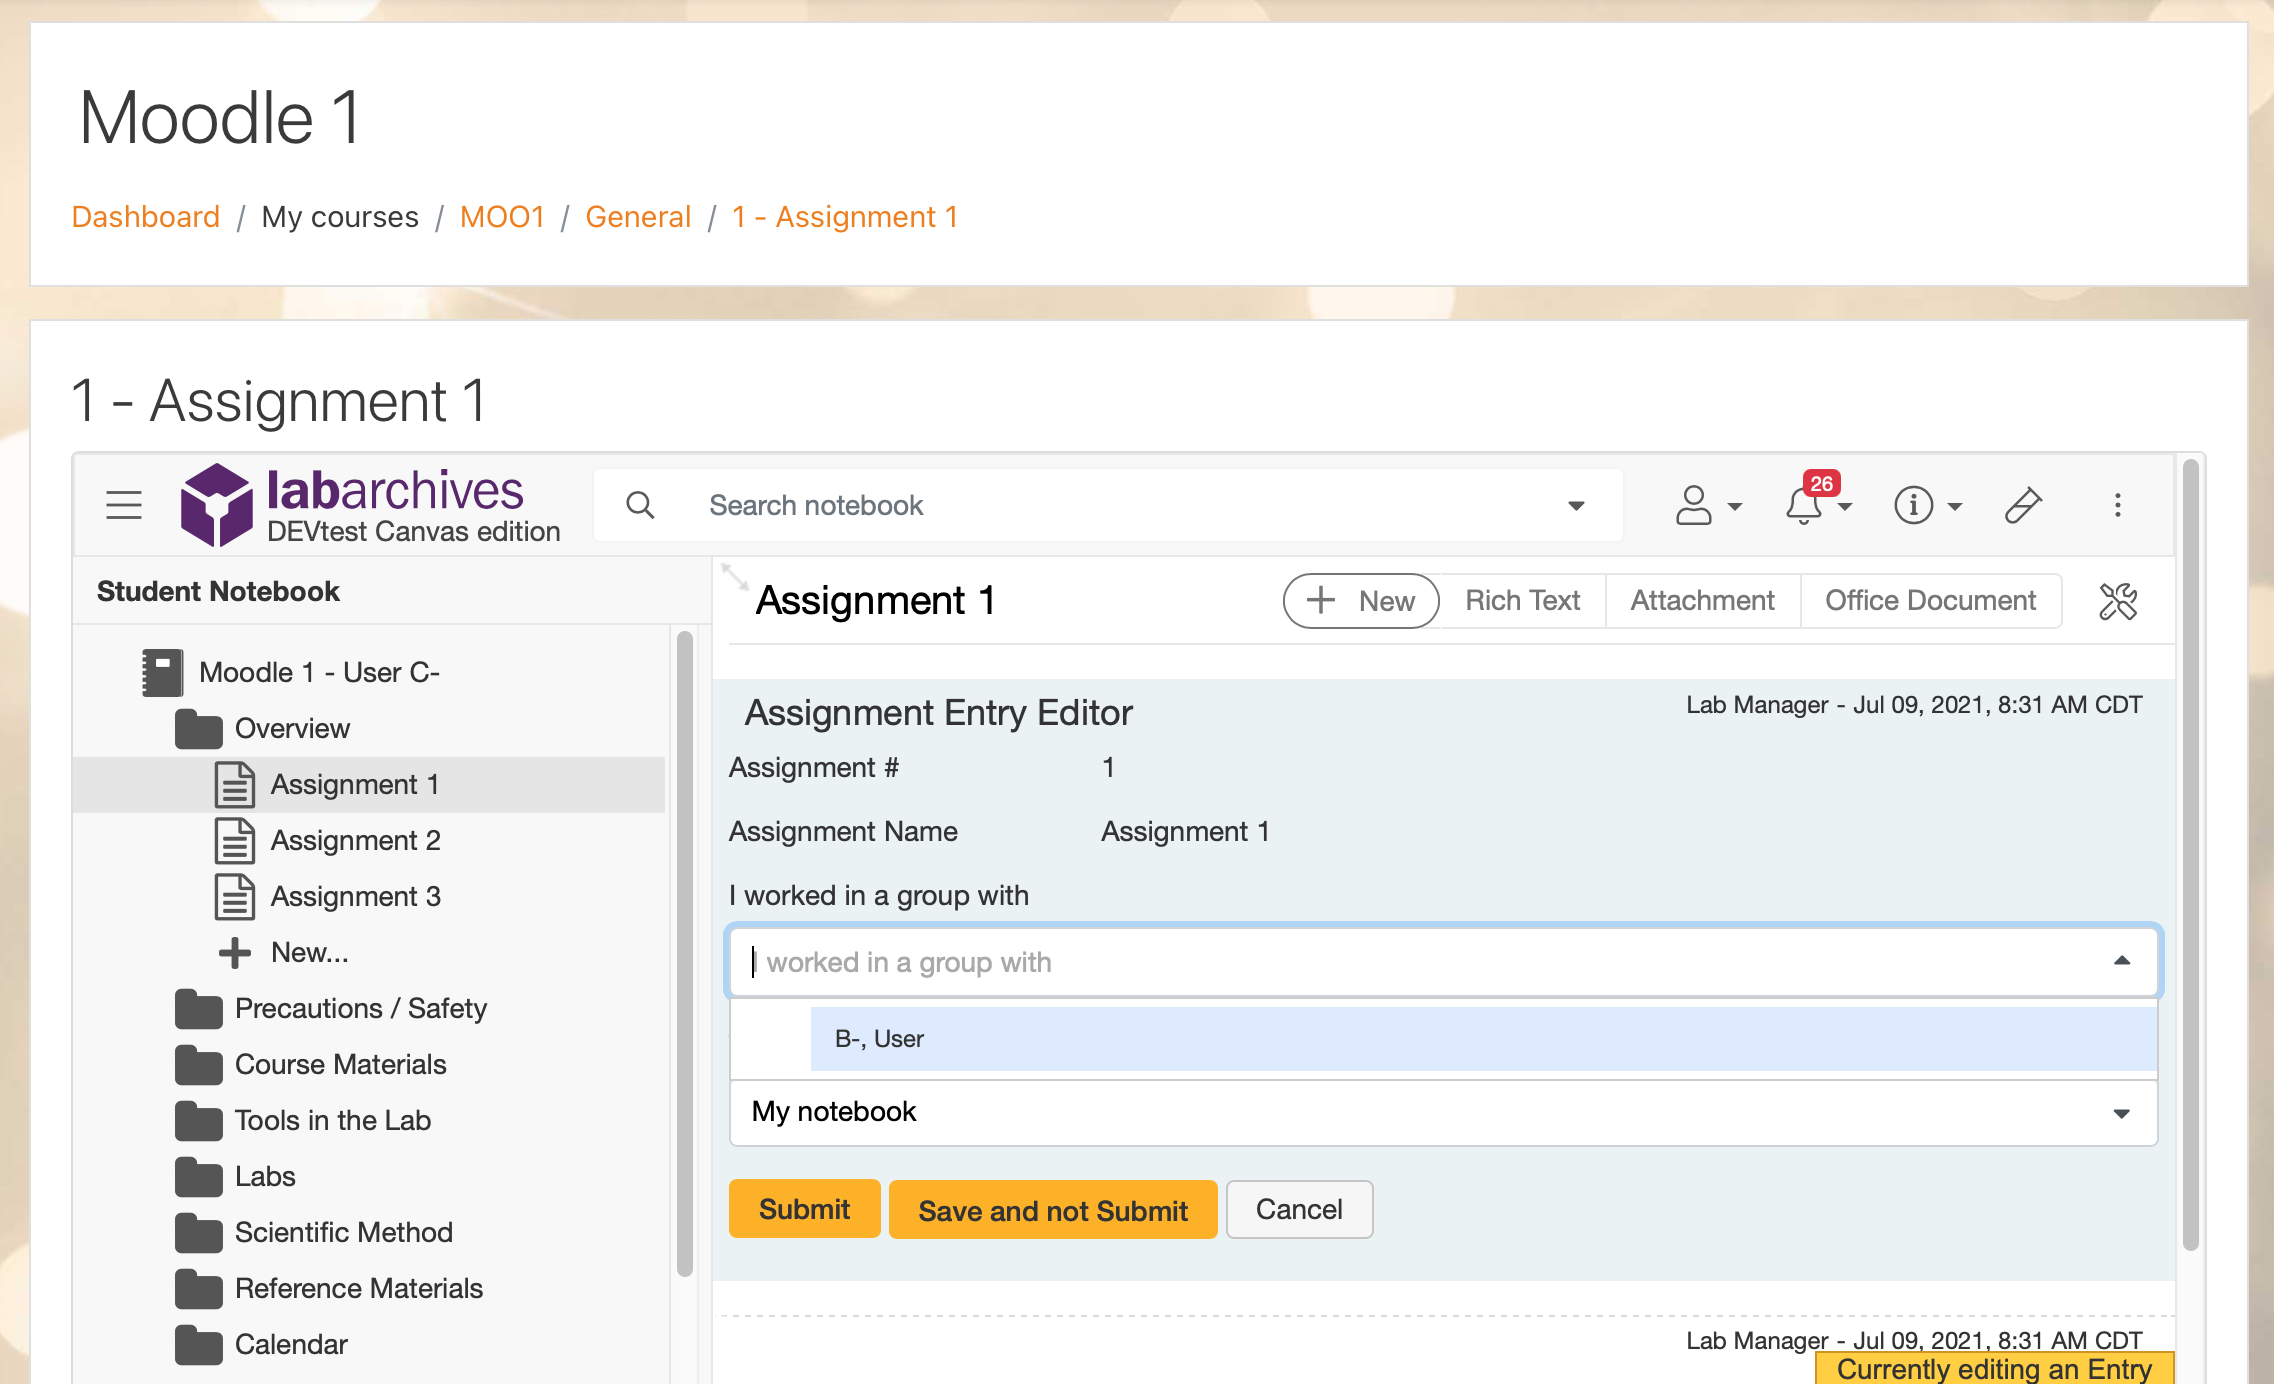Click the Student Notebook header text
The width and height of the screenshot is (2274, 1384).
218,592
